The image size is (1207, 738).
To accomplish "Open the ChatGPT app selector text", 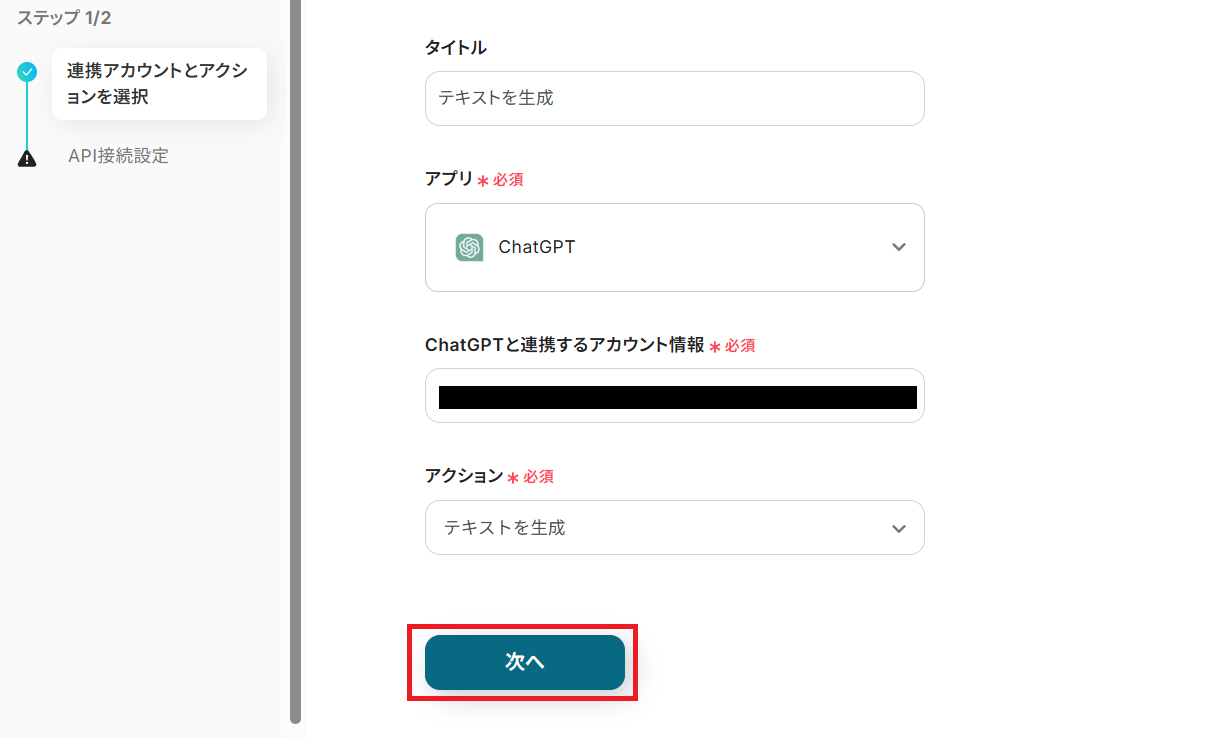I will 537,247.
